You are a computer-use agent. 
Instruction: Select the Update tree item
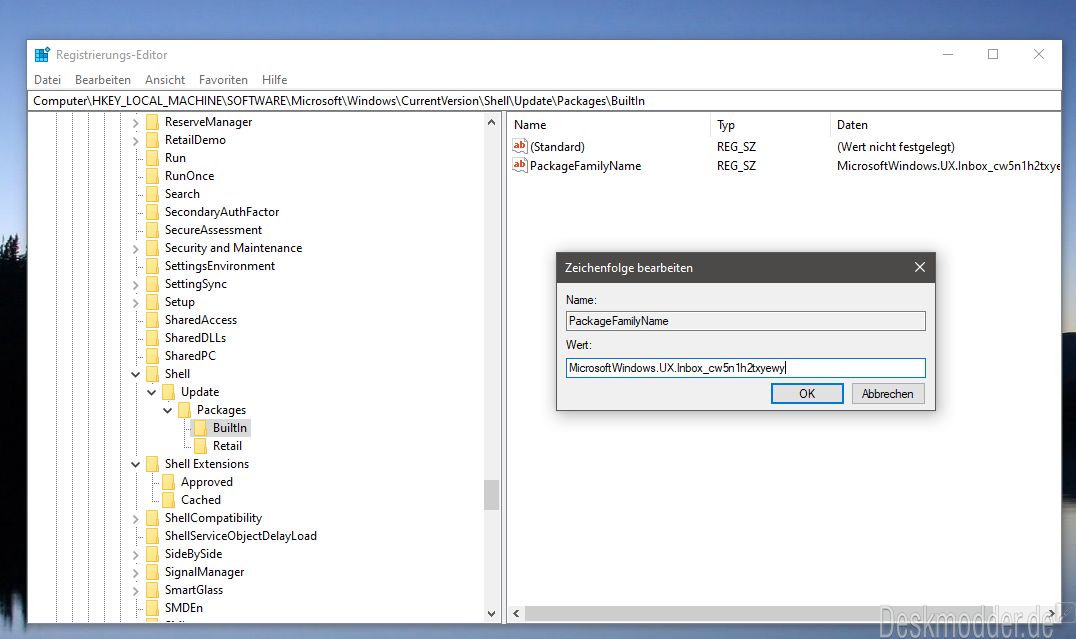coord(200,392)
